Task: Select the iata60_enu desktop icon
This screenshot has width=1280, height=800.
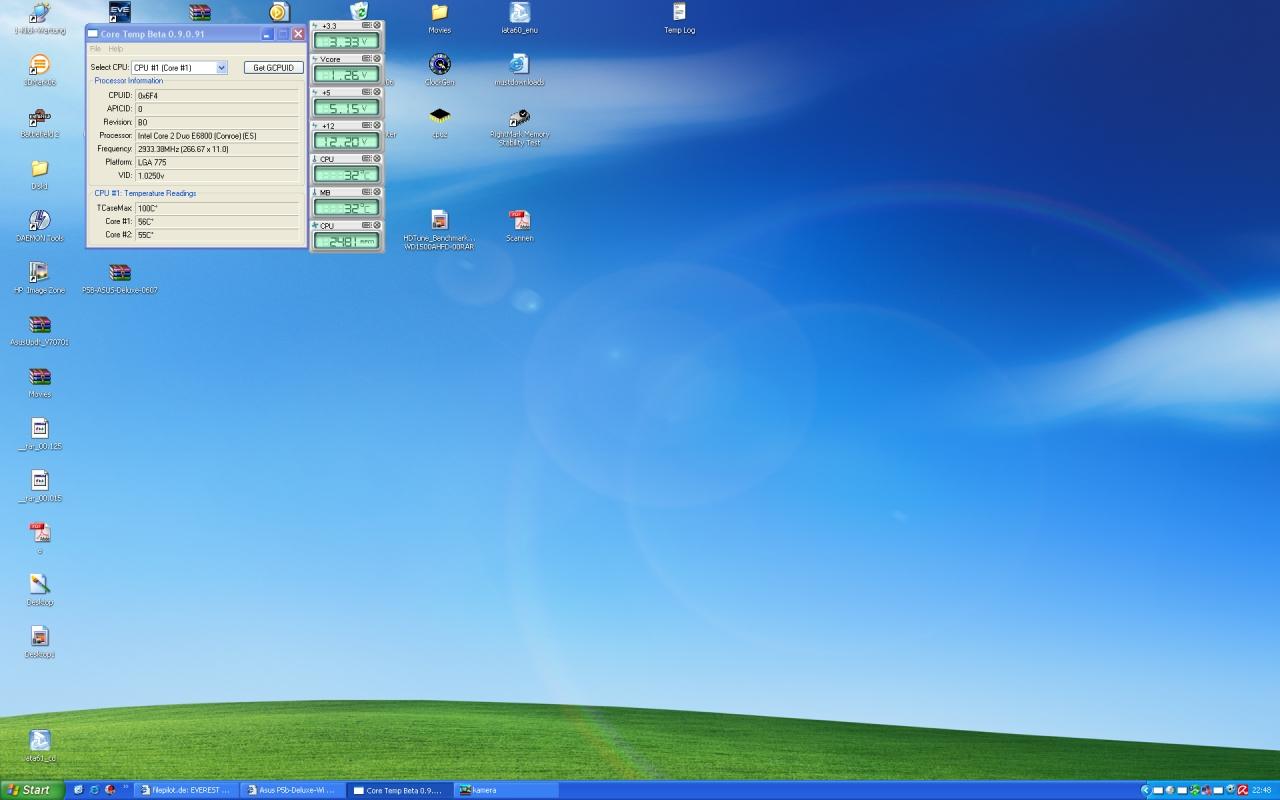Action: tap(520, 18)
